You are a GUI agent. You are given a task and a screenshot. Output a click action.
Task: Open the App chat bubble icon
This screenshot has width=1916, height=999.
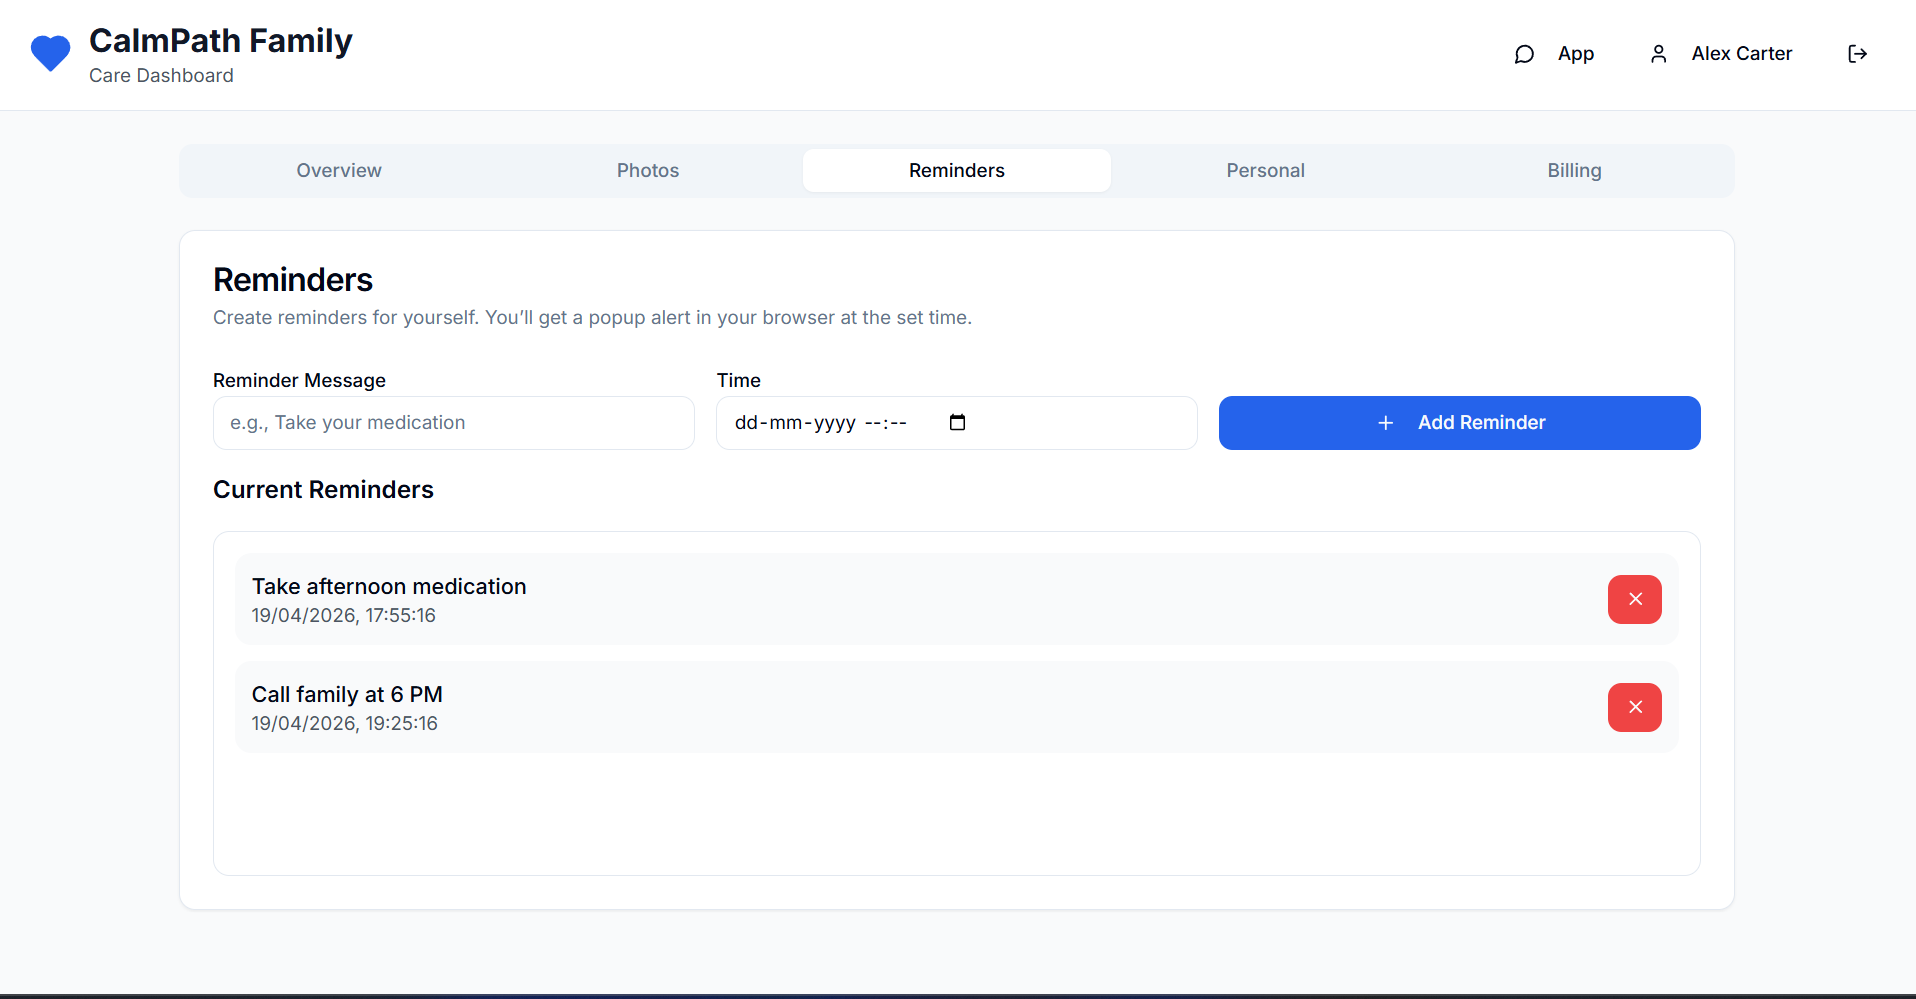(1524, 54)
